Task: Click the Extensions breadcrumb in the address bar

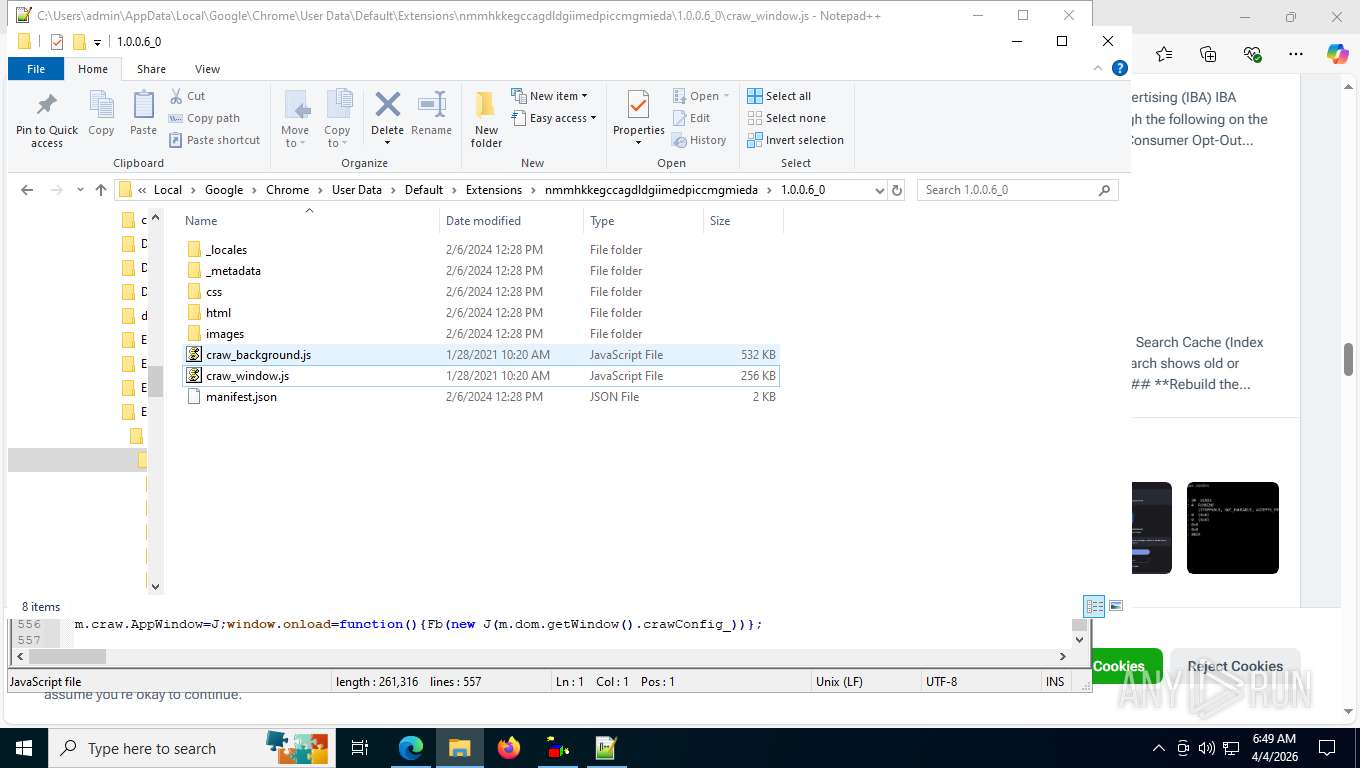Action: pos(493,190)
